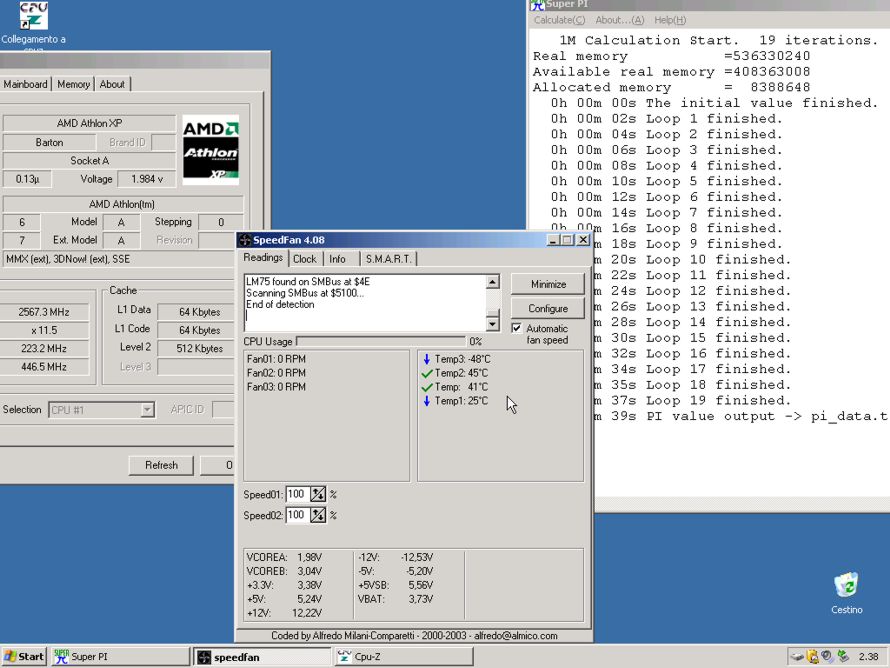Click the third system tray icon
890x668 pixels.
pyautogui.click(x=828, y=656)
